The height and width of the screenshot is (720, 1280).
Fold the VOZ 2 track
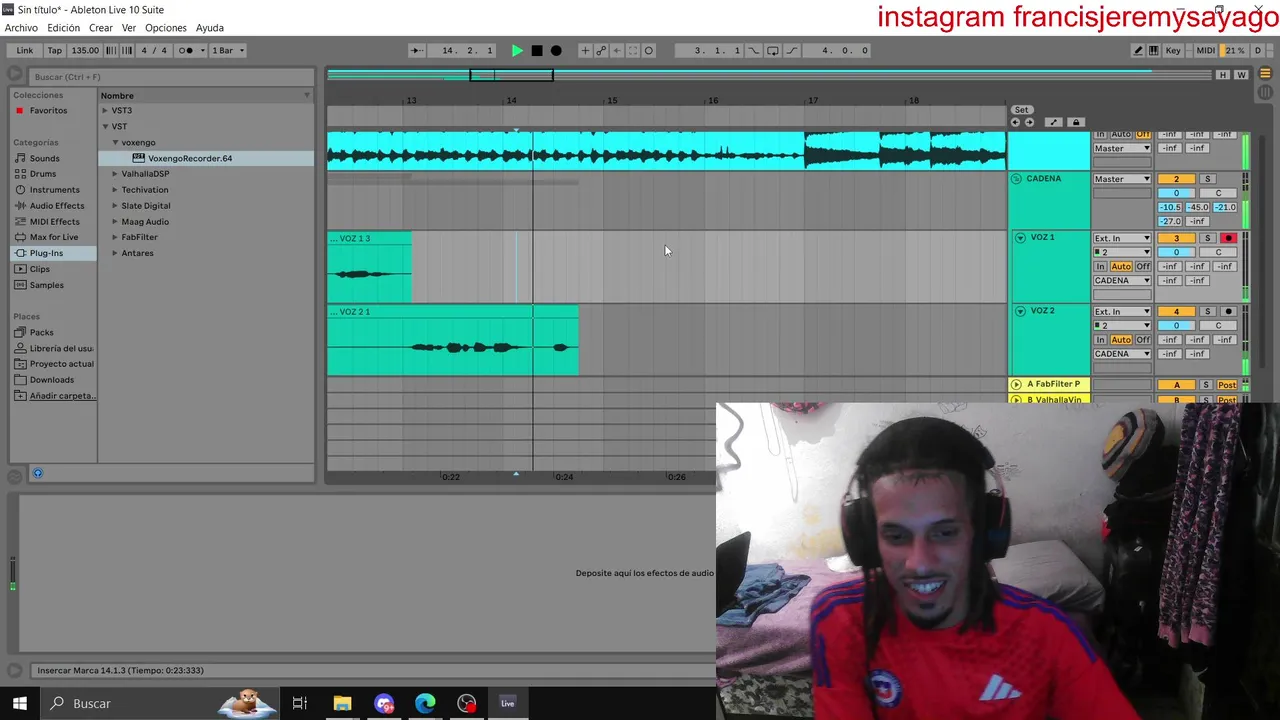tap(1020, 311)
